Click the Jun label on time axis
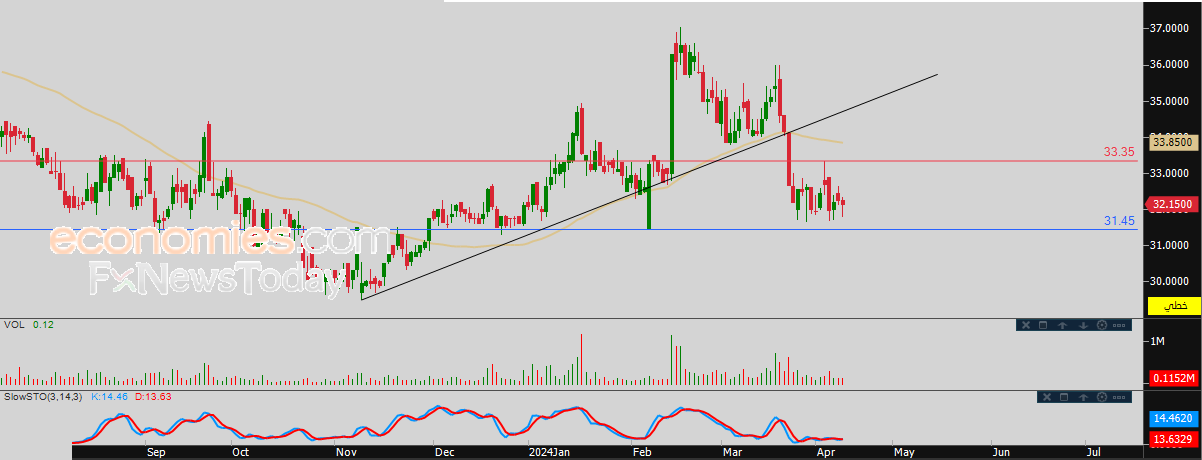Screen dimensions: 1202x460 coord(1000,452)
